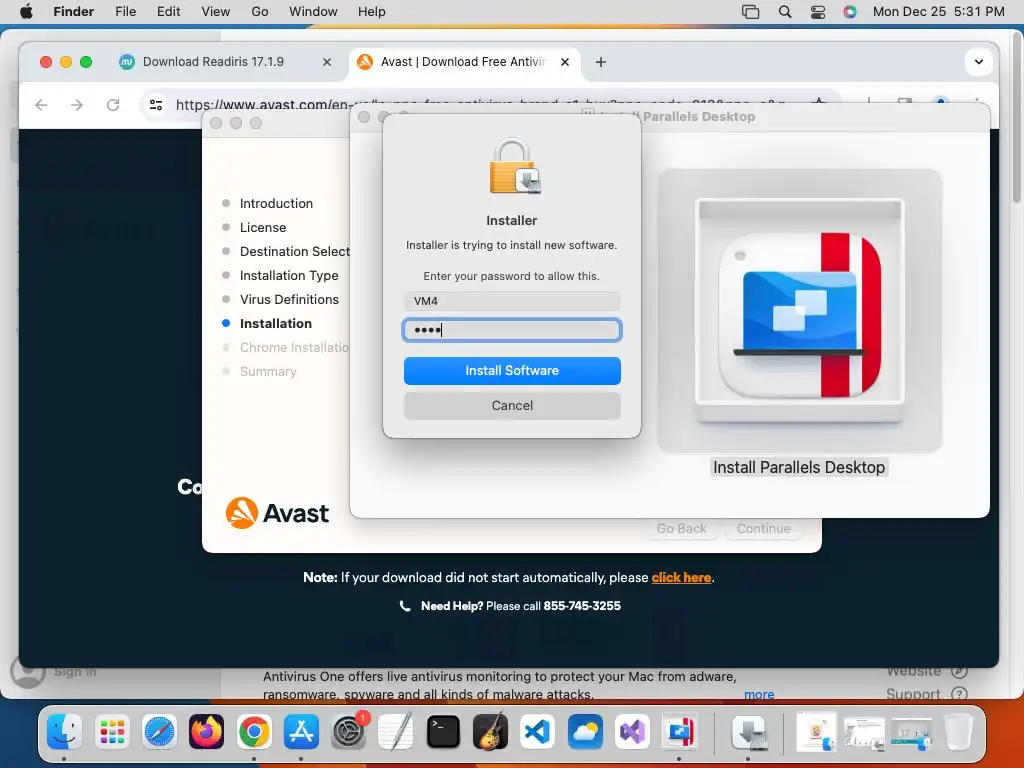The height and width of the screenshot is (768, 1024).
Task: Open a new Chrome tab
Action: click(x=601, y=62)
